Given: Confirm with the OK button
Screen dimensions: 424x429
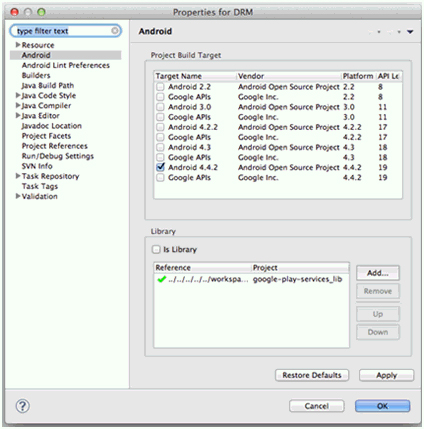Looking at the screenshot, I should tap(382, 406).
